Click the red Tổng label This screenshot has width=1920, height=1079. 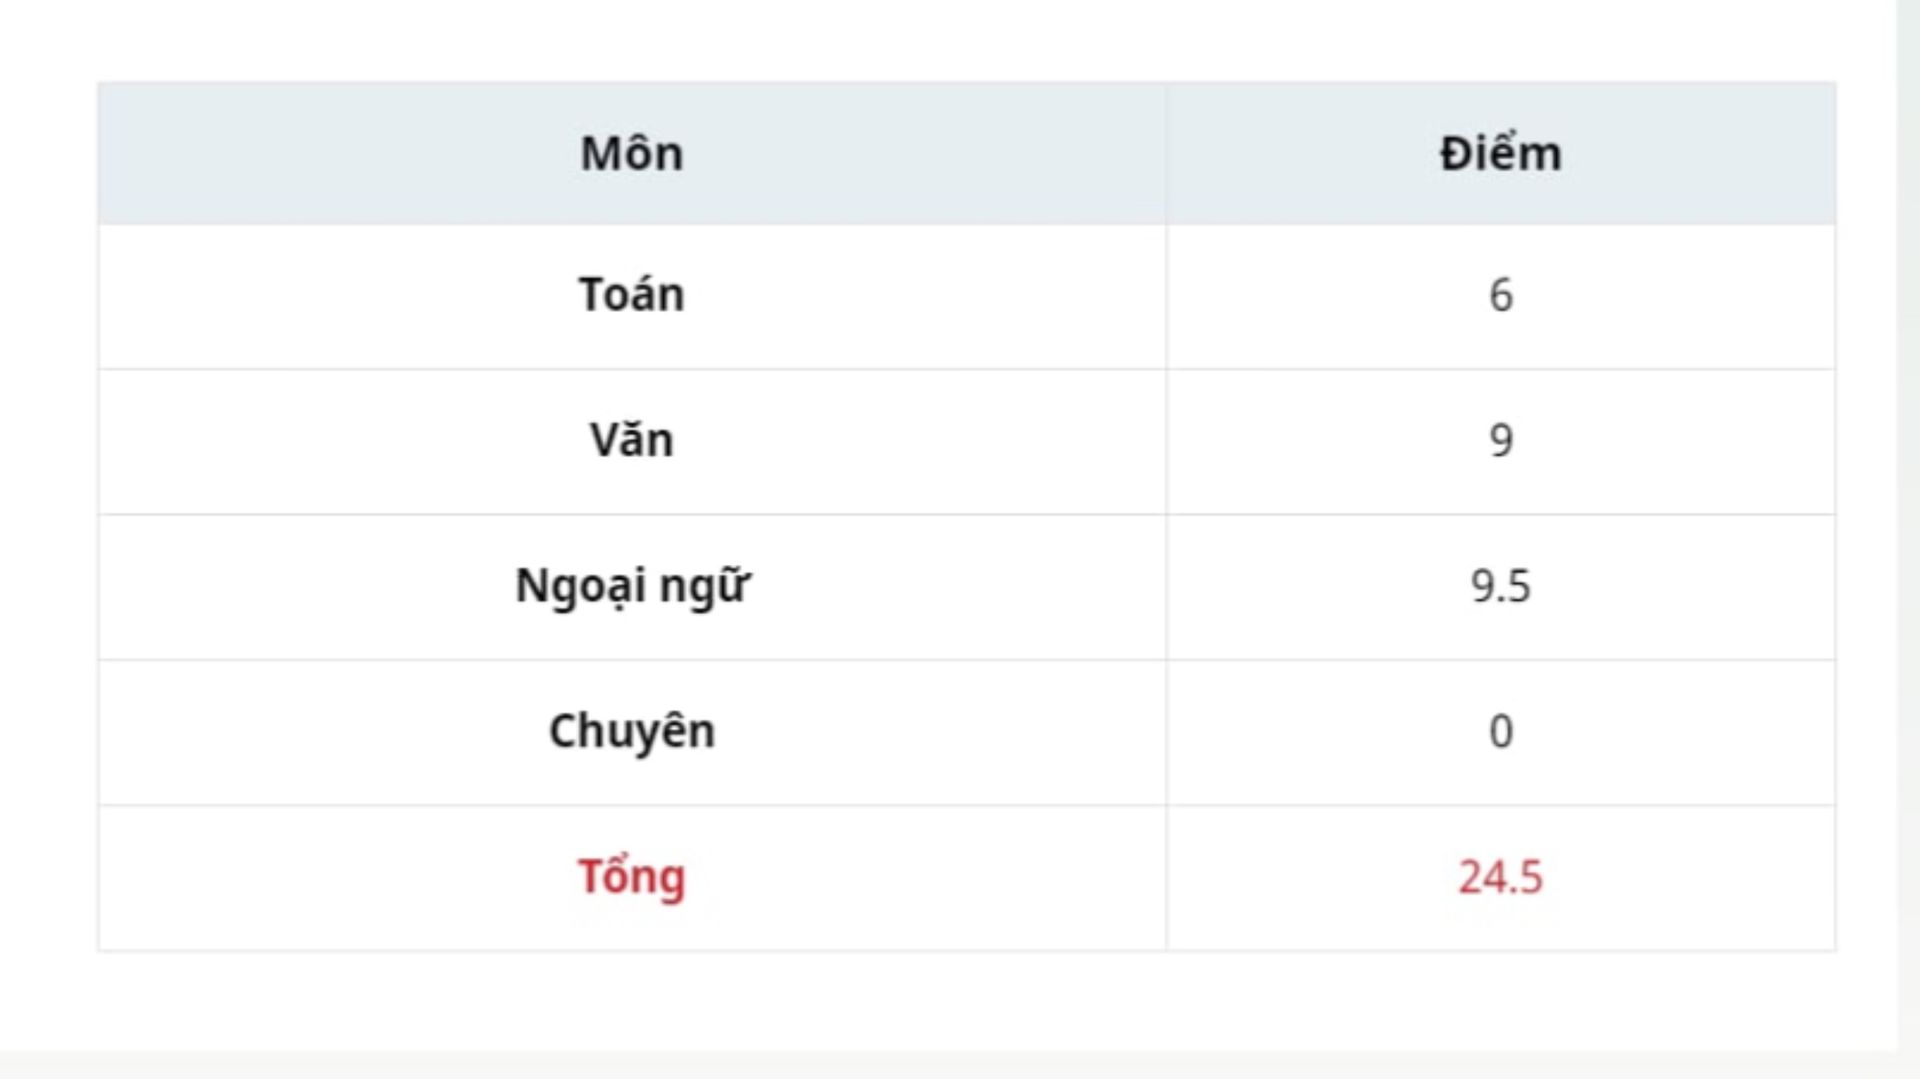tap(631, 877)
